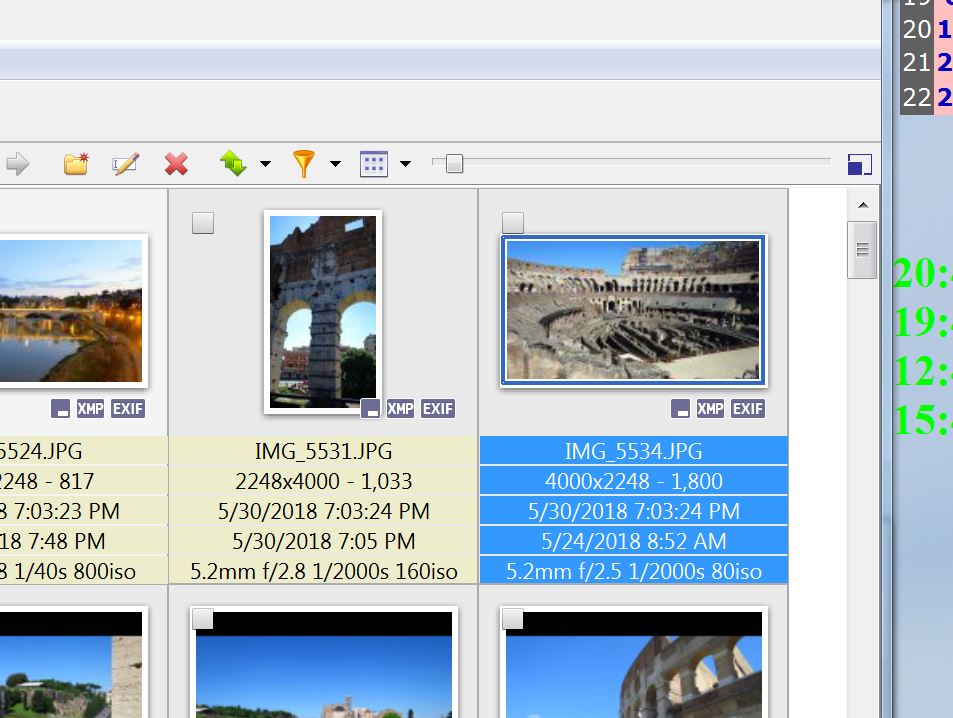Expand the filter funnel dropdown arrow
Viewport: 953px width, 718px height.
335,164
